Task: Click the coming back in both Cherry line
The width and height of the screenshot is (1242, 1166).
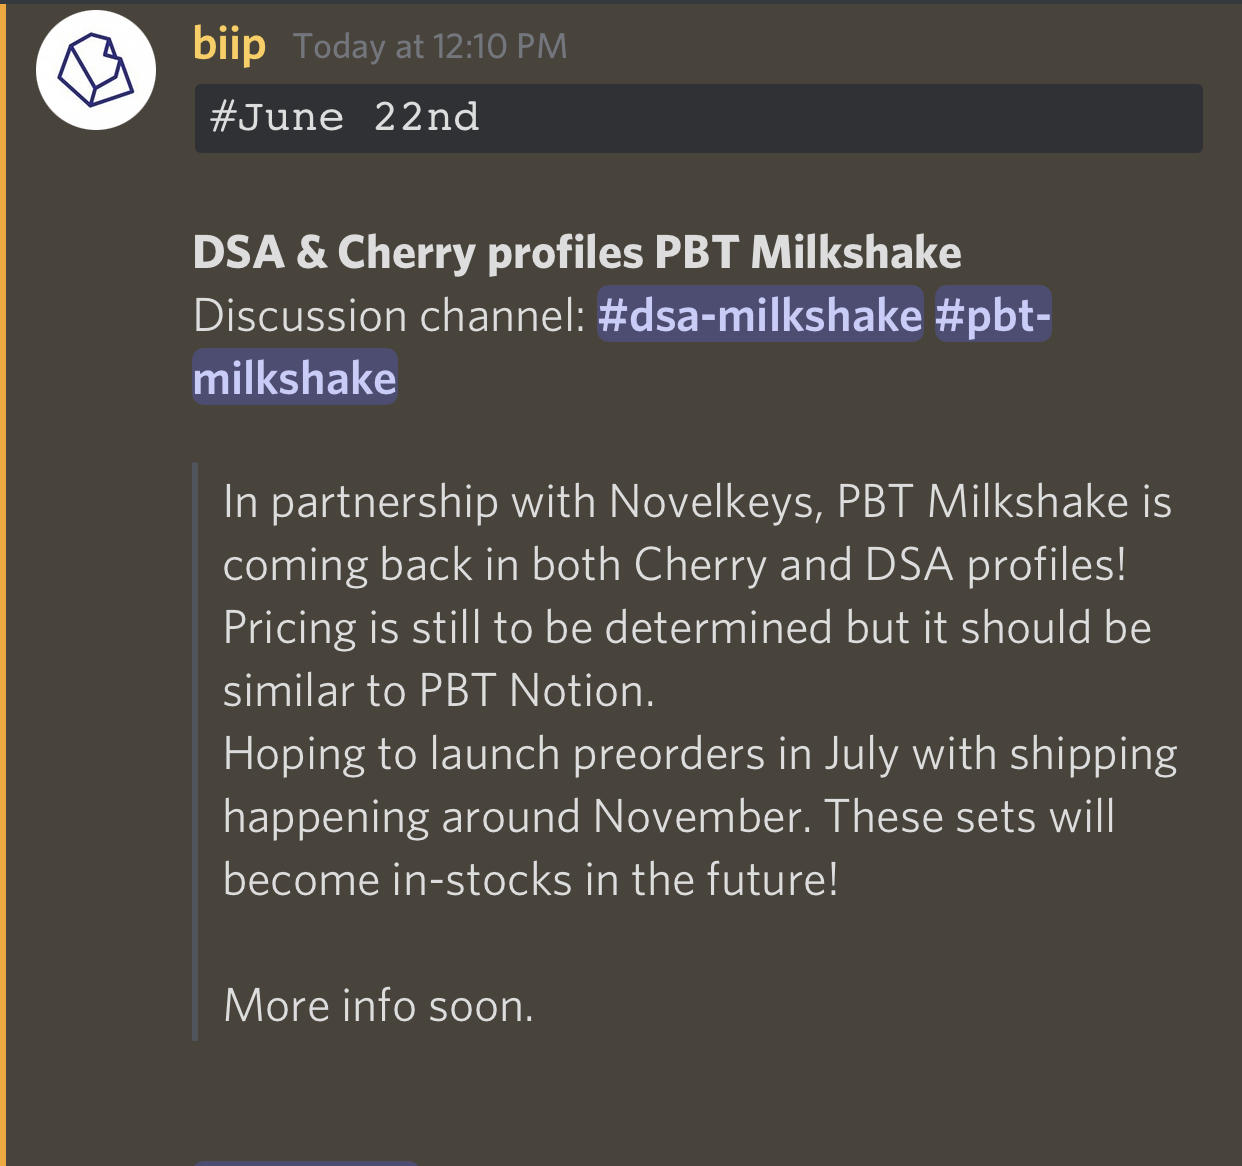Action: click(x=674, y=565)
